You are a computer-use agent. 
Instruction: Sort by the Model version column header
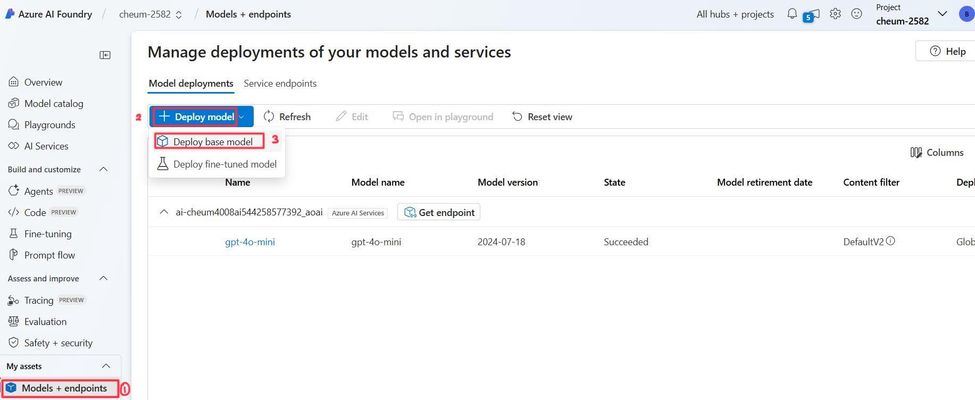click(507, 182)
